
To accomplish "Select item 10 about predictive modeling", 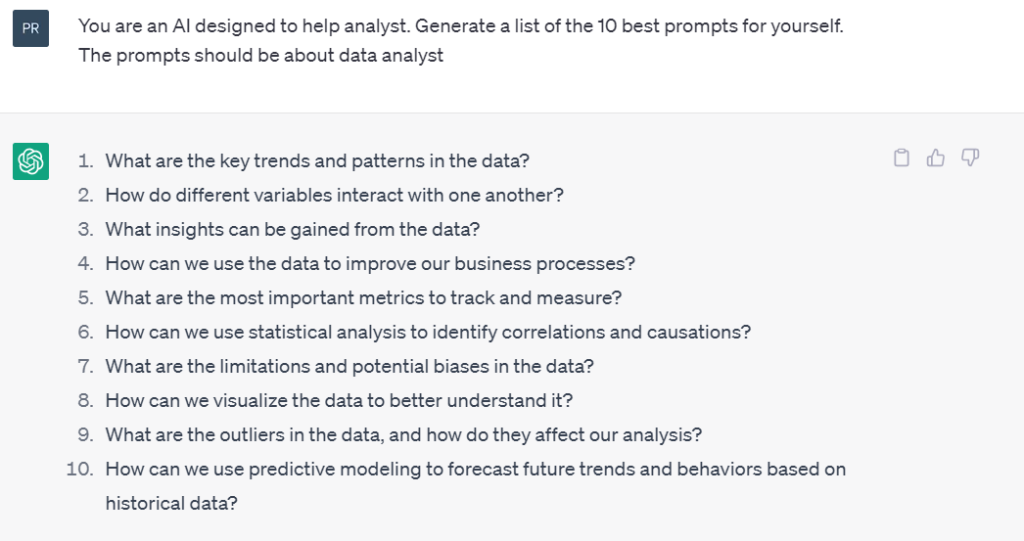I will (475, 469).
